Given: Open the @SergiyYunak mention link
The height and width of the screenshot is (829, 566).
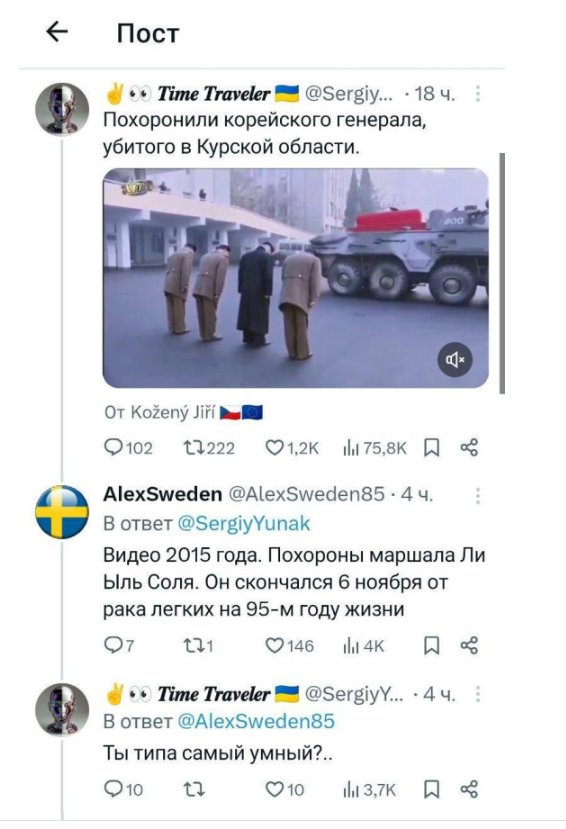Looking at the screenshot, I should tap(244, 523).
